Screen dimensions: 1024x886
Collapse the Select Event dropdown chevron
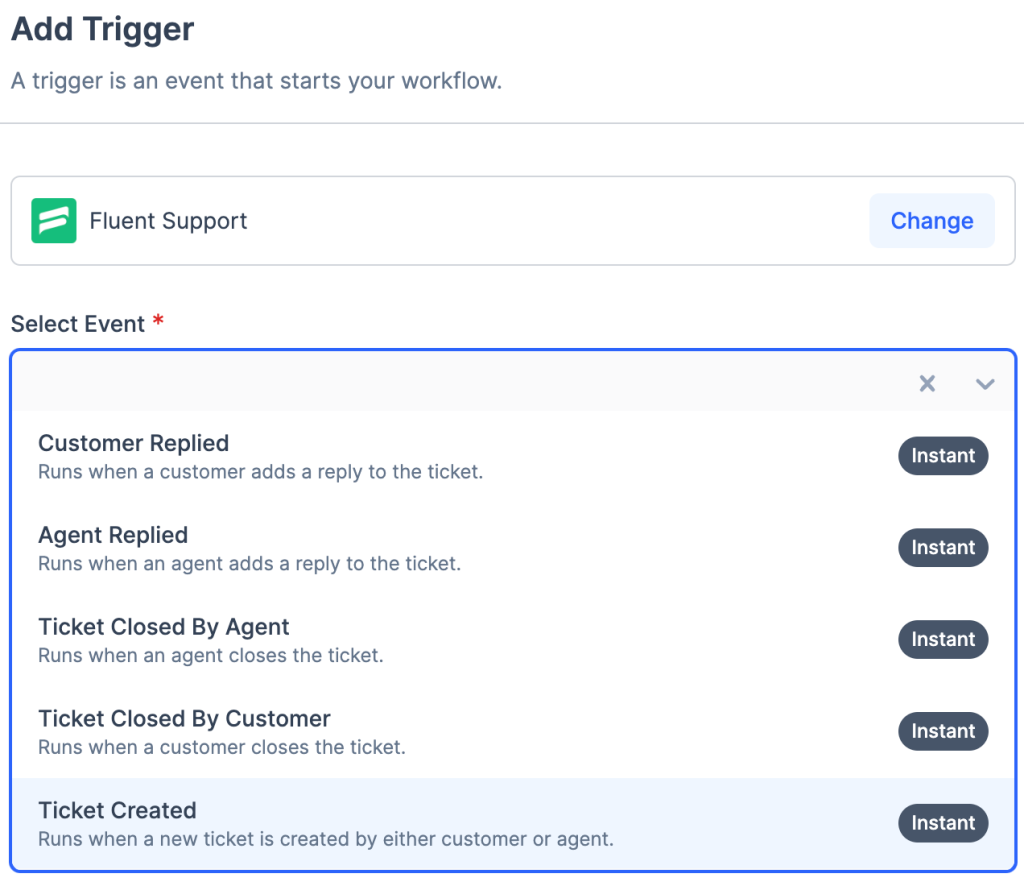(x=985, y=384)
